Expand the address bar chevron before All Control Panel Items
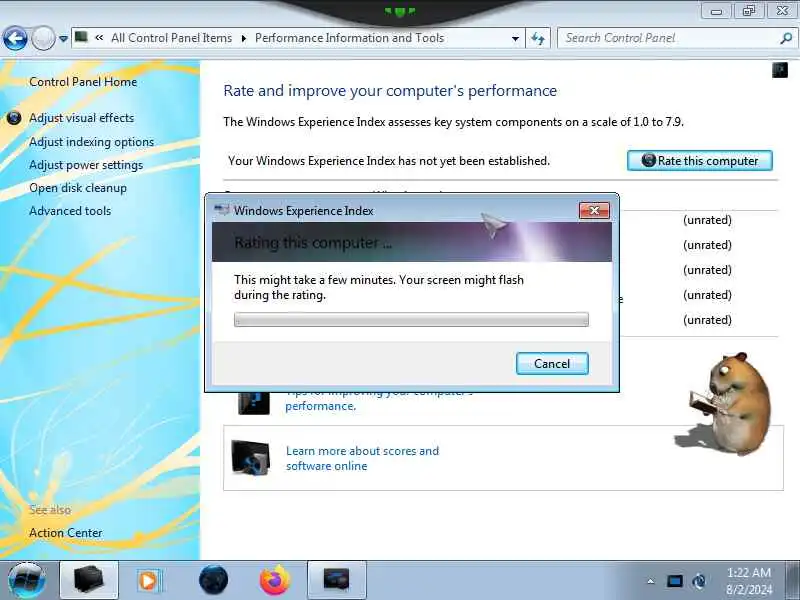800x600 pixels. pos(99,38)
